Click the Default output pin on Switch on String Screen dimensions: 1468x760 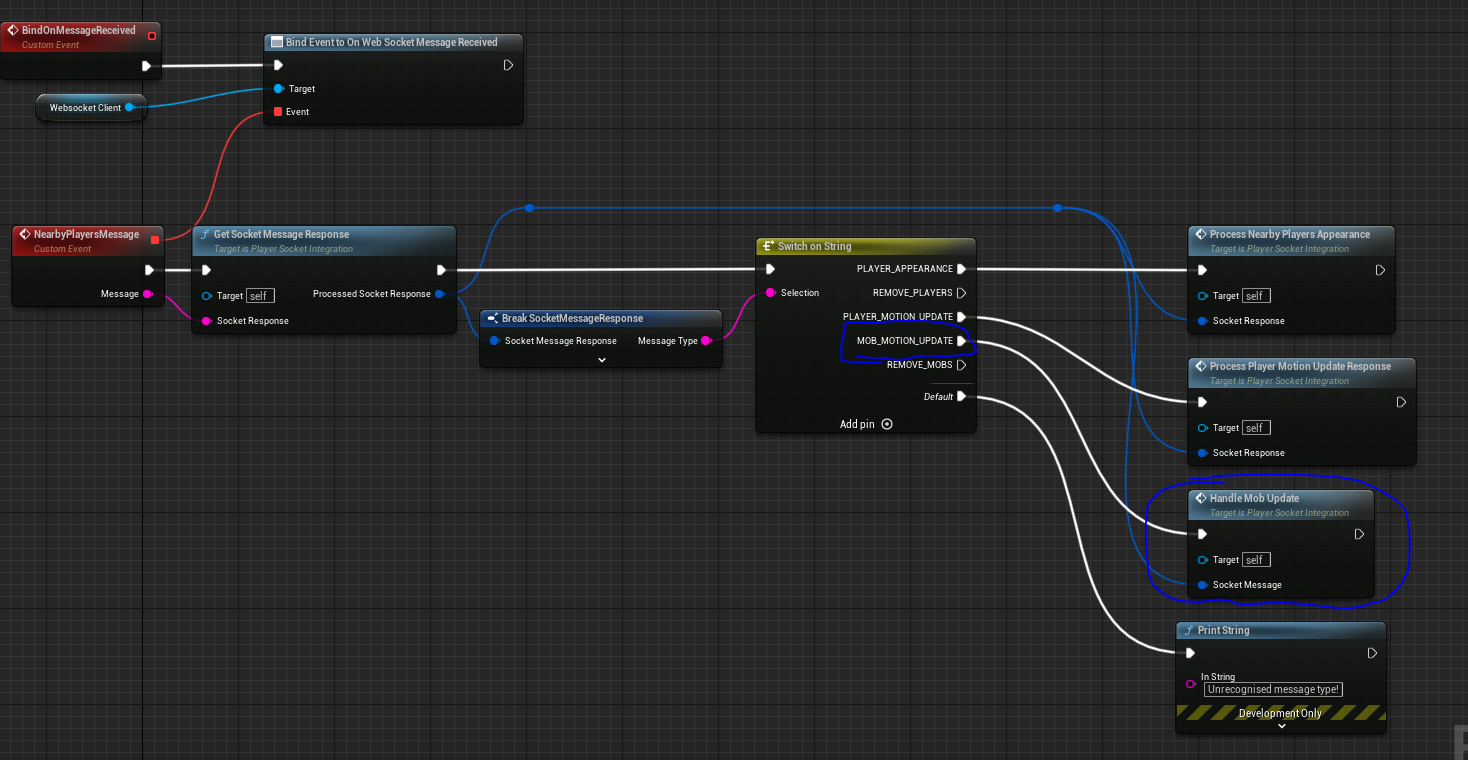click(x=961, y=397)
